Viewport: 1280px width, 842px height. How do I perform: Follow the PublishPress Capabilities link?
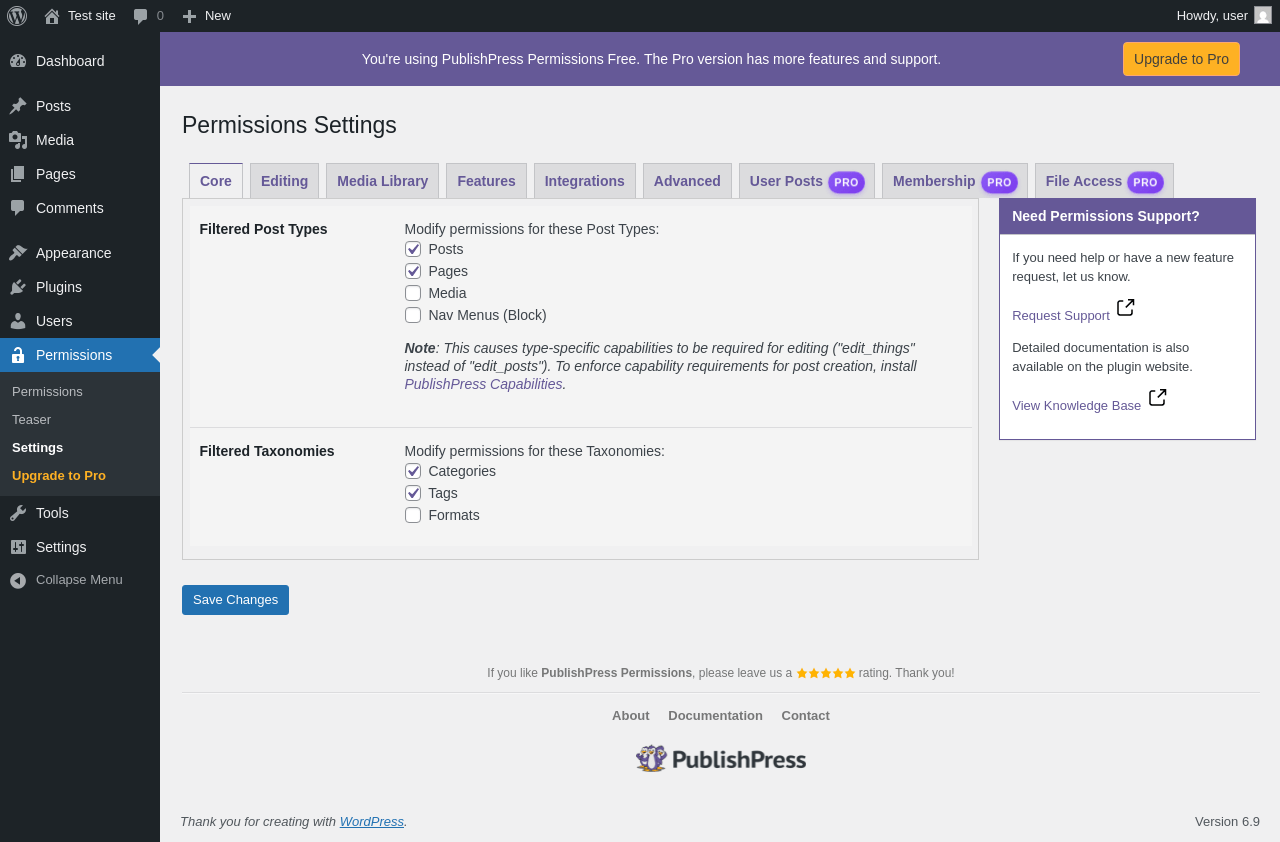click(483, 384)
